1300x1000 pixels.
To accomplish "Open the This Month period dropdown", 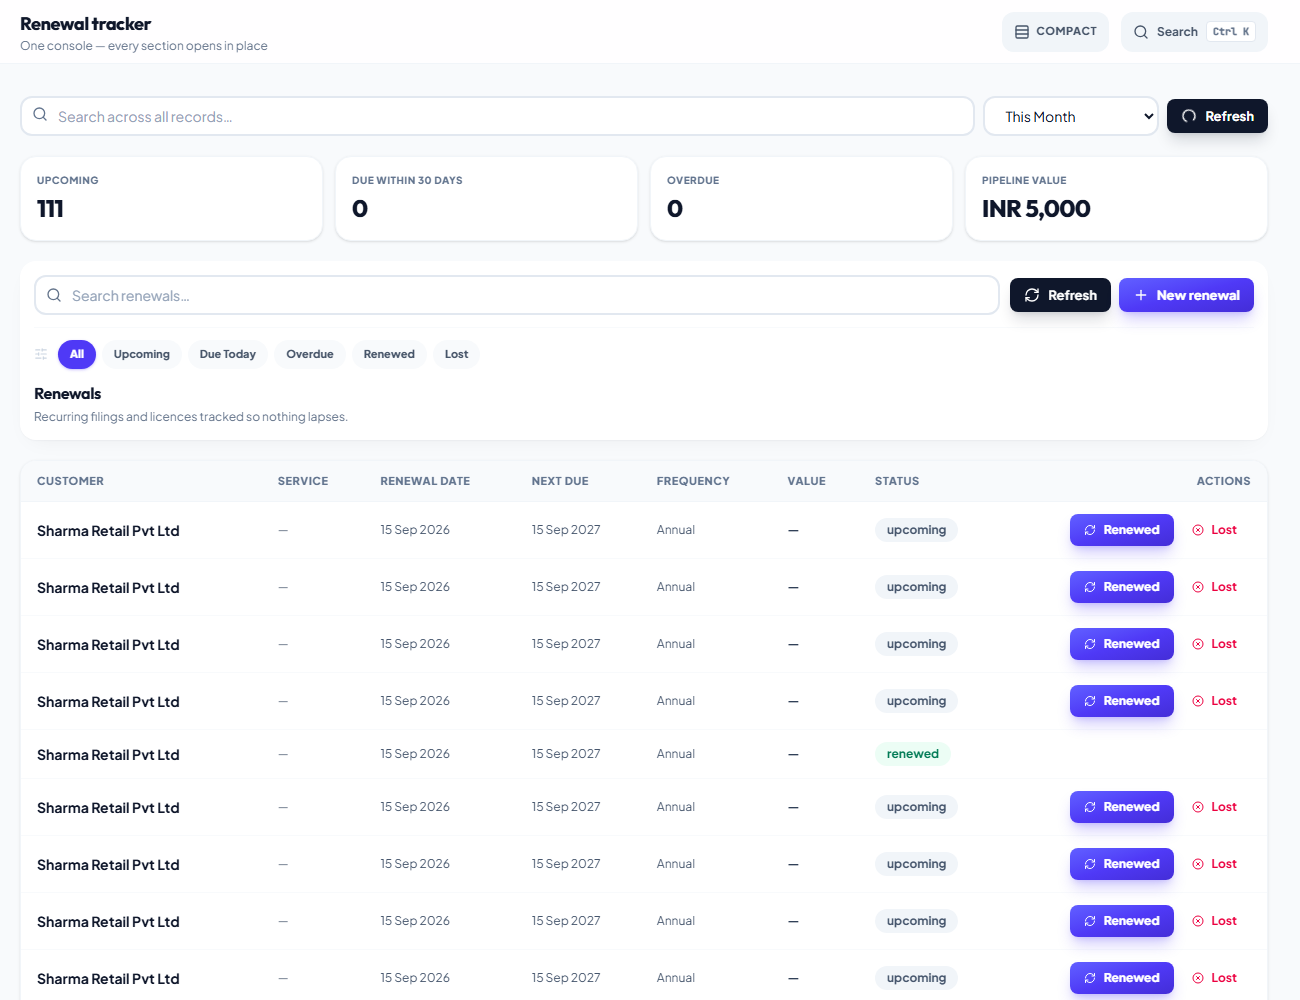I will coord(1071,116).
